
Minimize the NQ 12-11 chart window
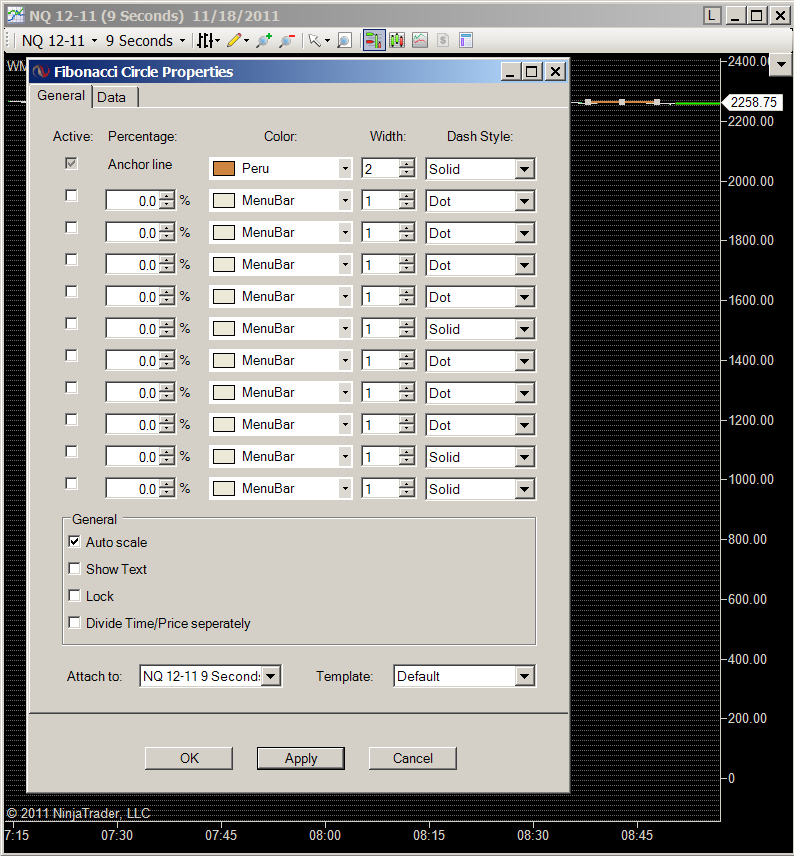click(x=735, y=15)
